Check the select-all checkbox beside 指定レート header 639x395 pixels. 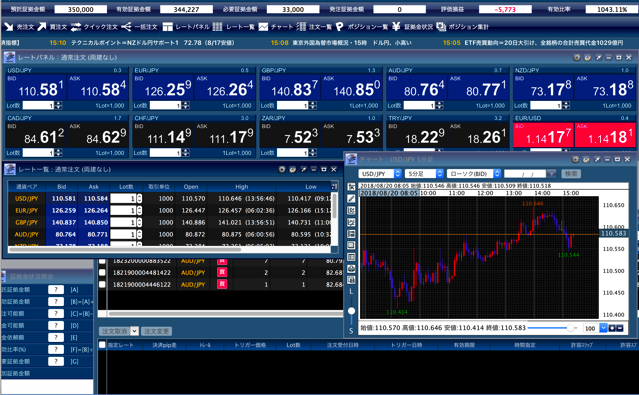pyautogui.click(x=102, y=345)
